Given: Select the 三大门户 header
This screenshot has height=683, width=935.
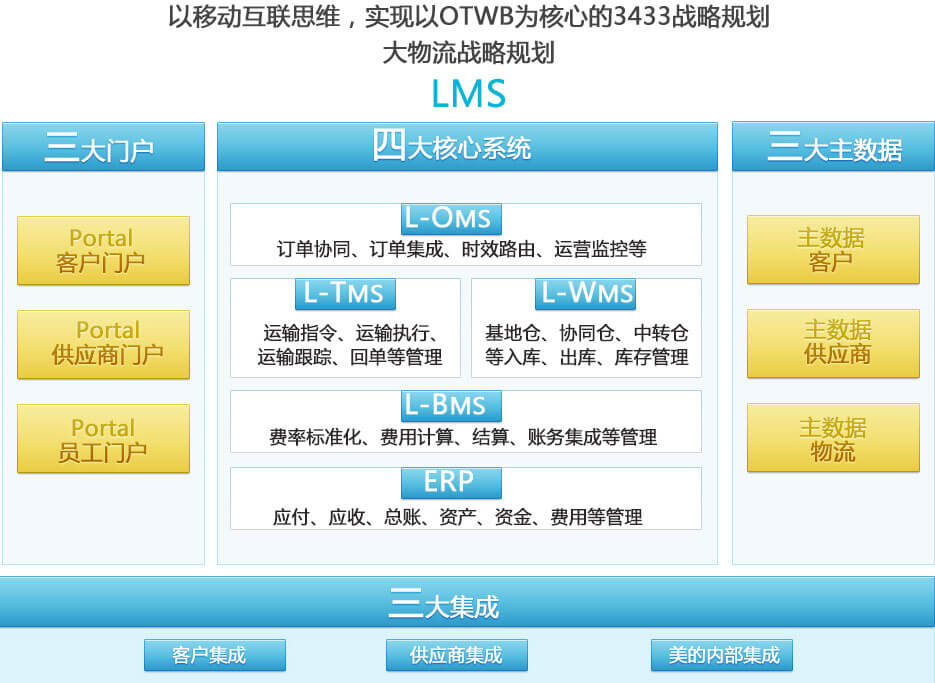Looking at the screenshot, I should (103, 146).
